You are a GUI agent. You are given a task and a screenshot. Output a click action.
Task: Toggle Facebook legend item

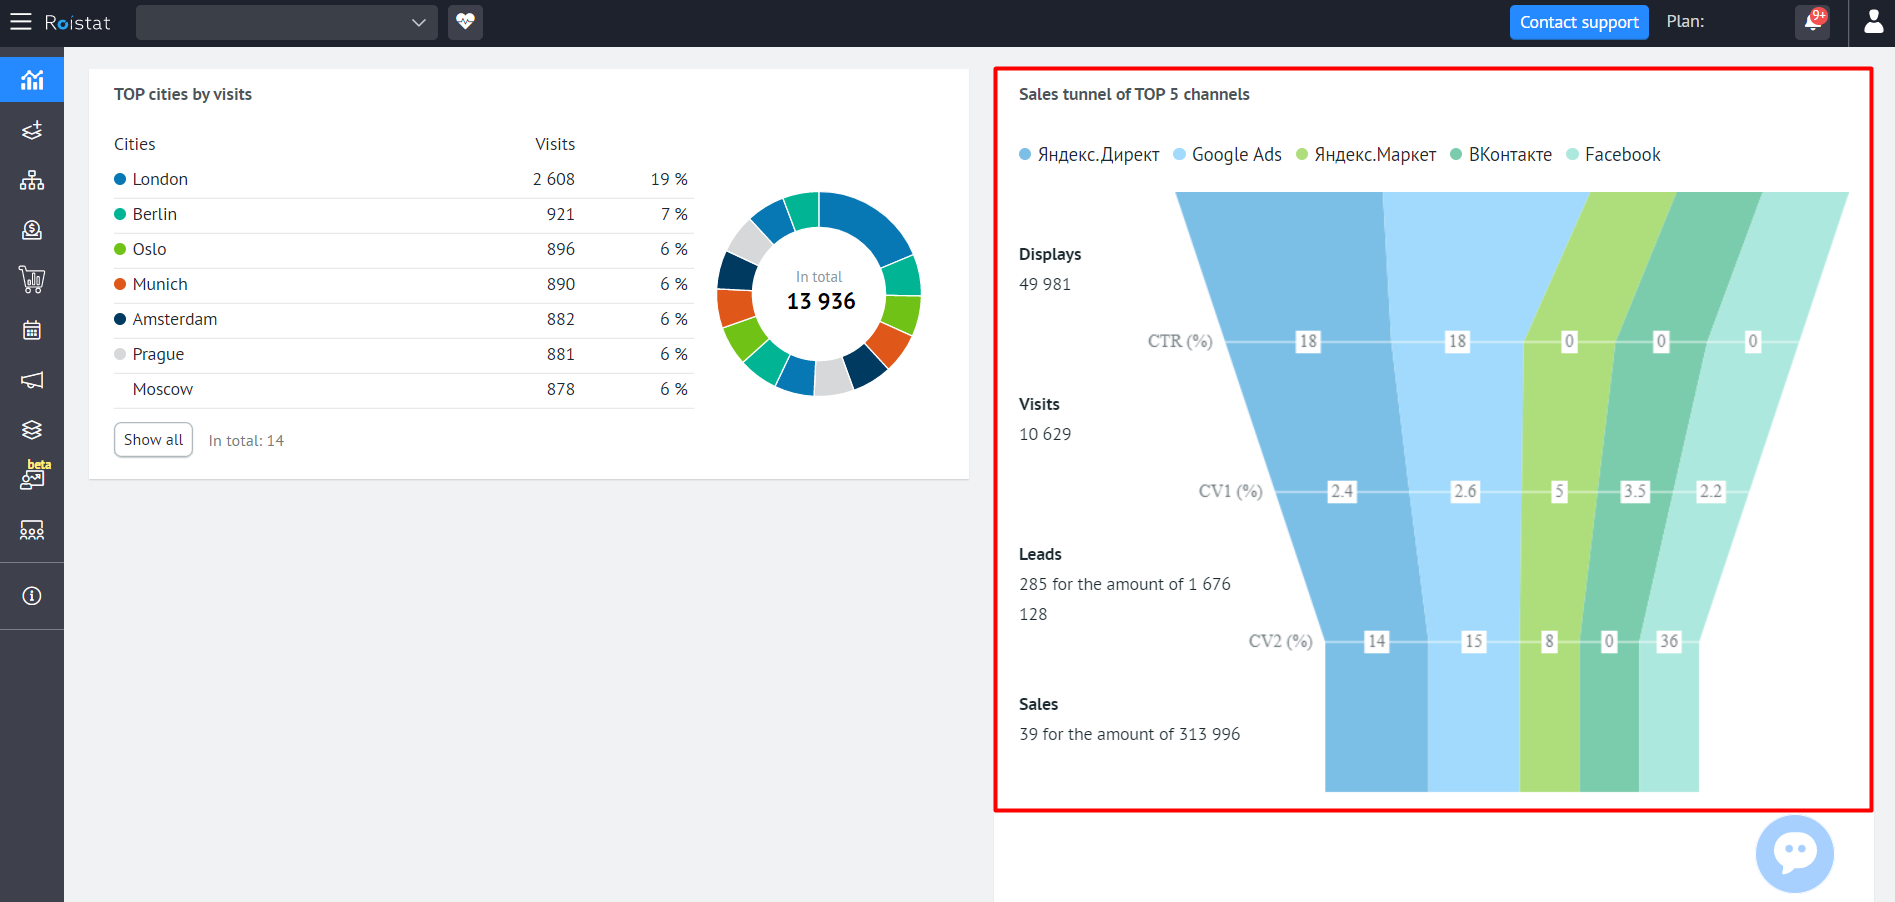1613,154
